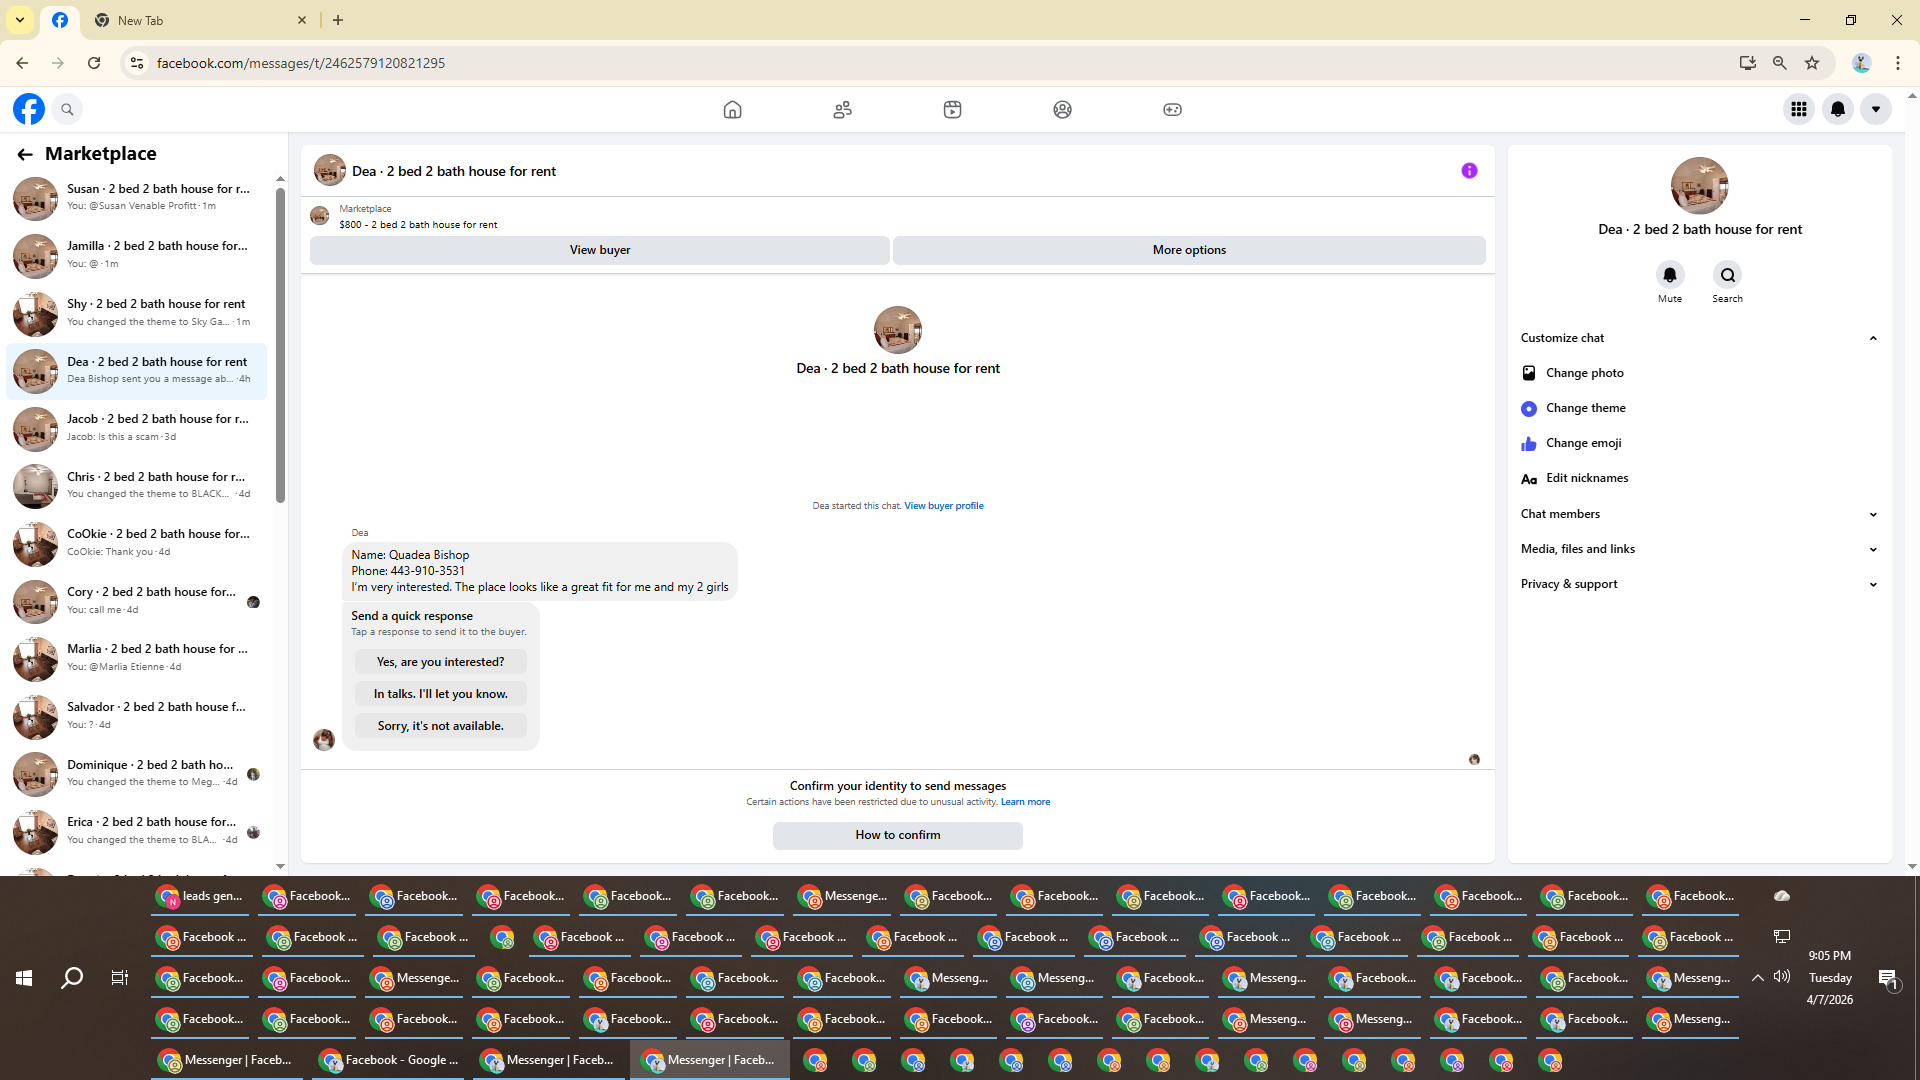Screen dimensions: 1920x1080
Task: Click the purple conversation info icon
Action: tap(1469, 171)
